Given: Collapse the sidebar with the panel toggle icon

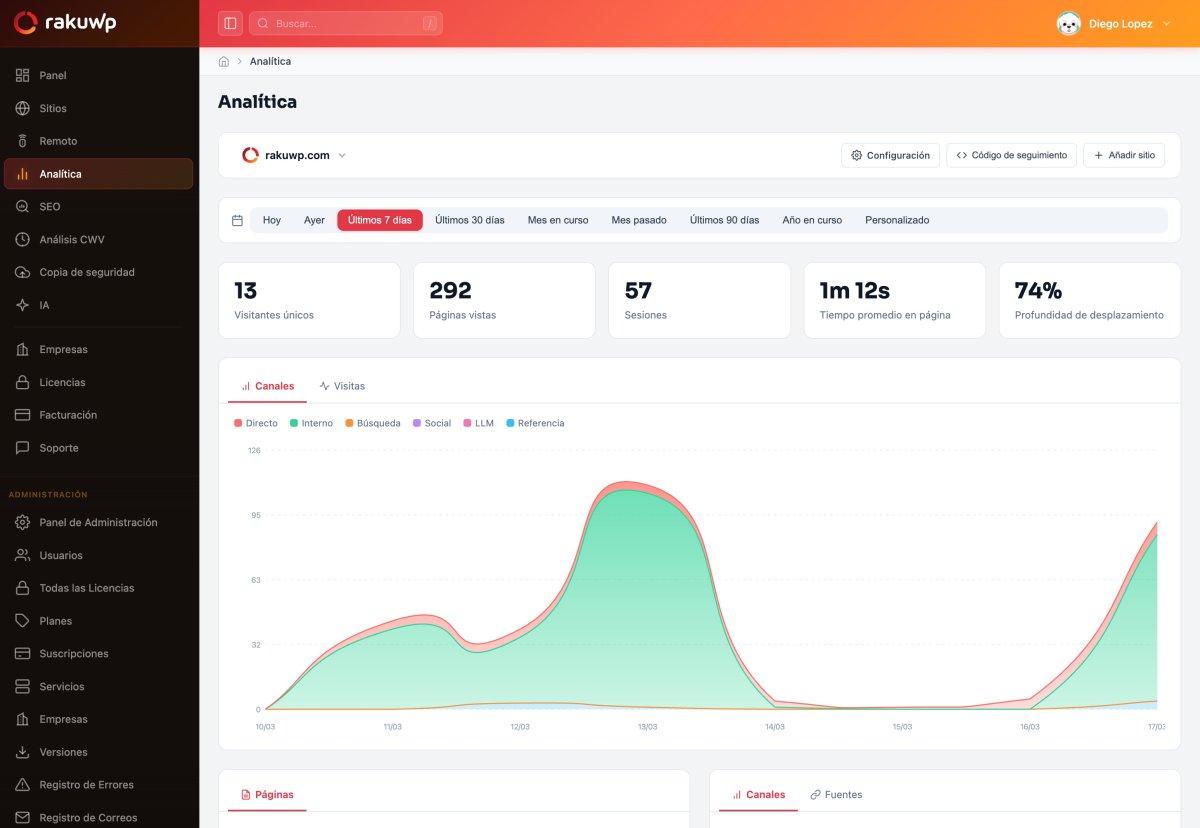Looking at the screenshot, I should pyautogui.click(x=230, y=22).
